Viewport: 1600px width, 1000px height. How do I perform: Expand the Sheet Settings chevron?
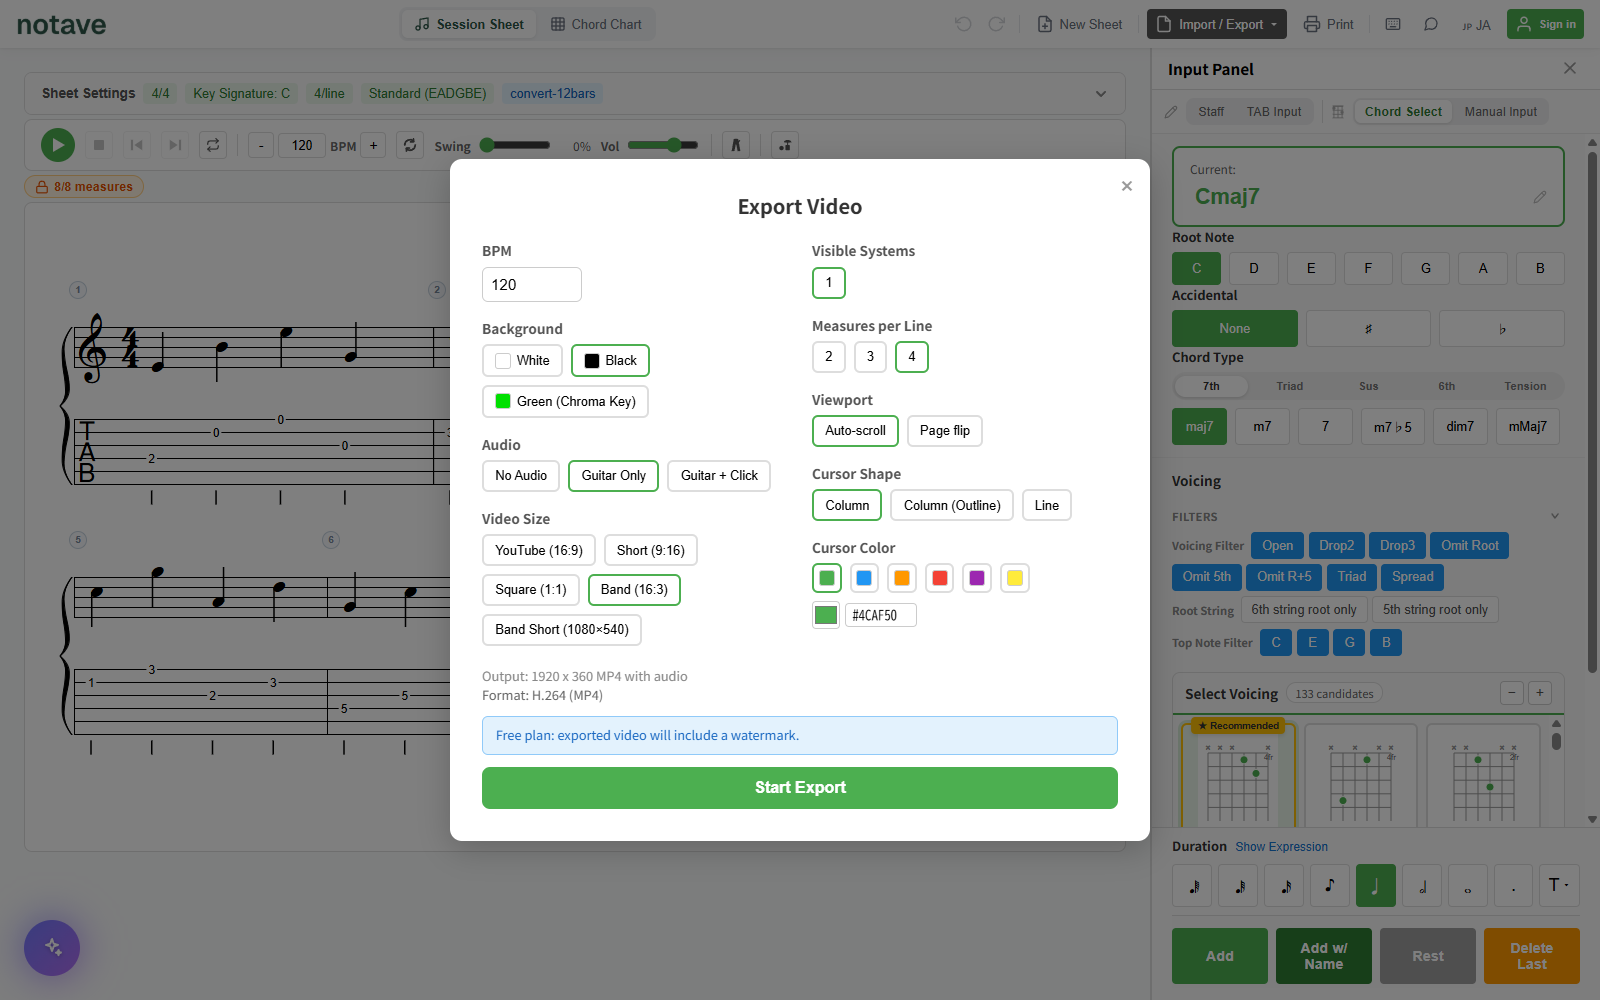tap(1101, 94)
